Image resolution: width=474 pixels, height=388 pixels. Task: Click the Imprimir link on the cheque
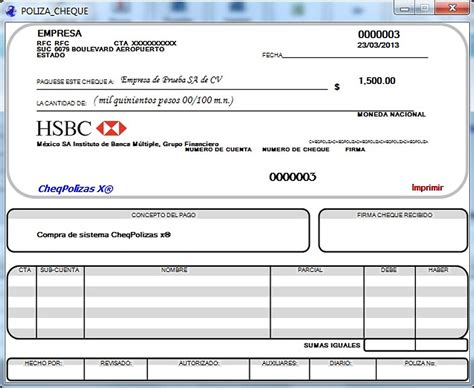pyautogui.click(x=427, y=188)
